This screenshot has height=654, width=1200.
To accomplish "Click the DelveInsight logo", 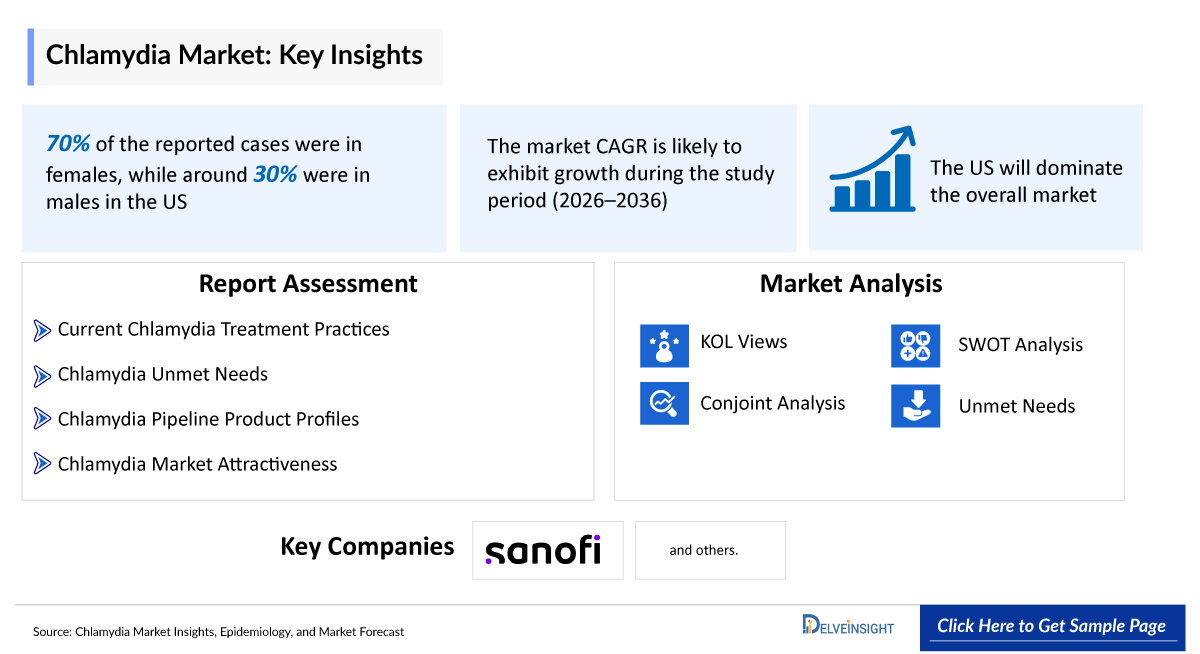I will pos(848,626).
